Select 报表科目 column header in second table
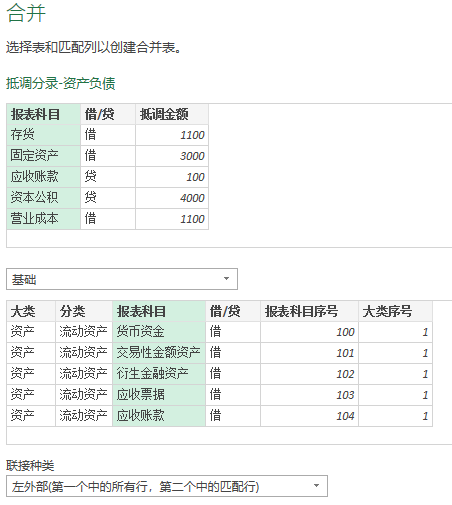 (159, 311)
